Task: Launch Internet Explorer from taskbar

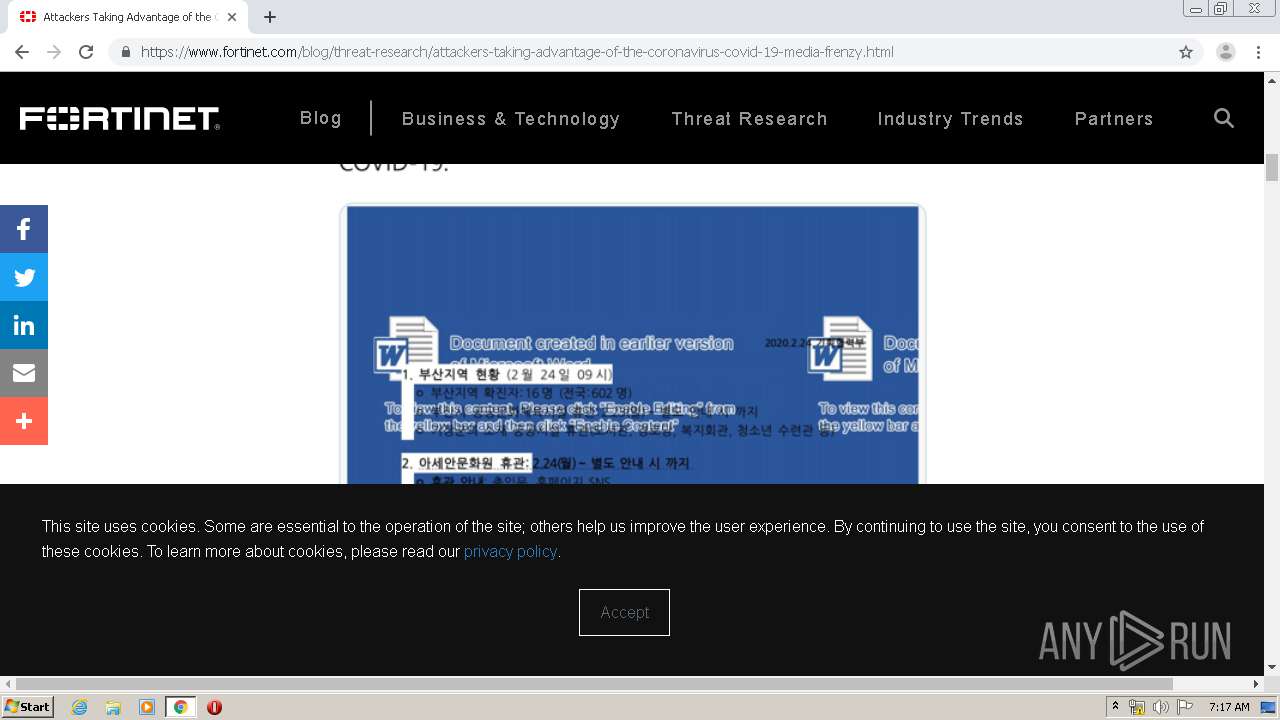Action: [x=79, y=707]
